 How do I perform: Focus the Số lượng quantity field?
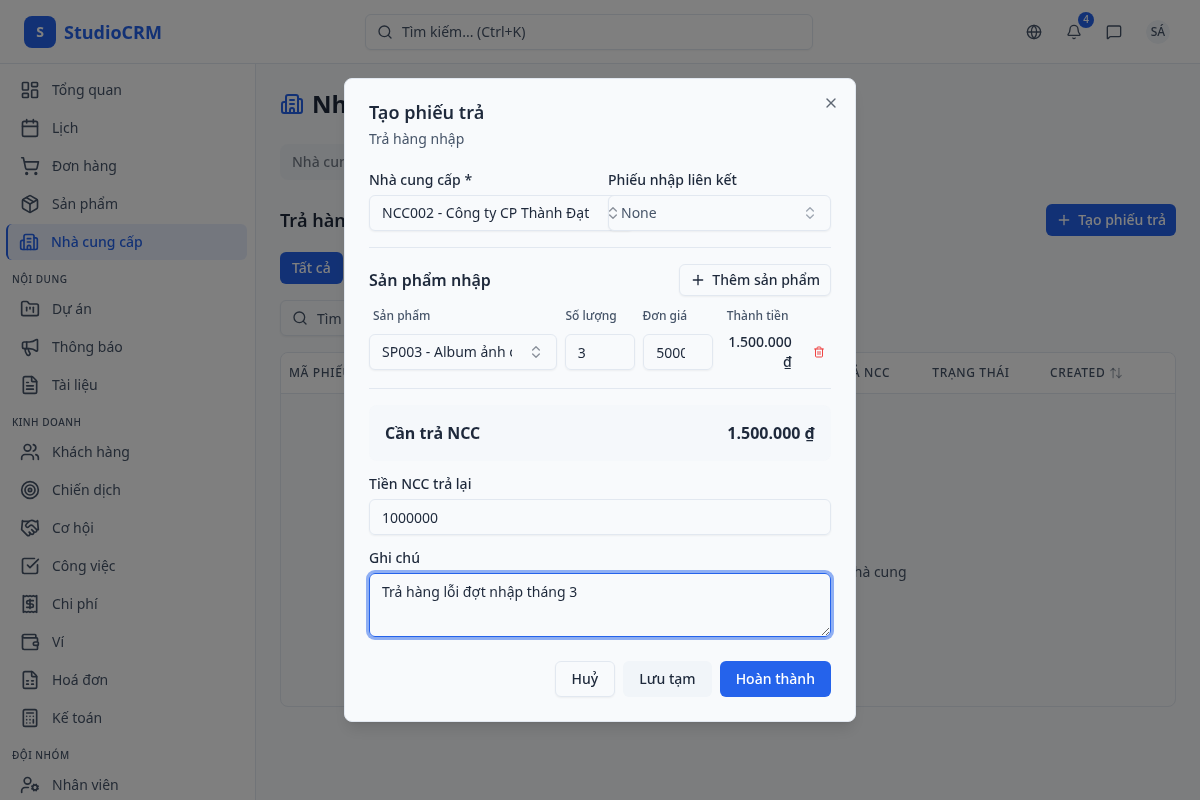point(600,352)
